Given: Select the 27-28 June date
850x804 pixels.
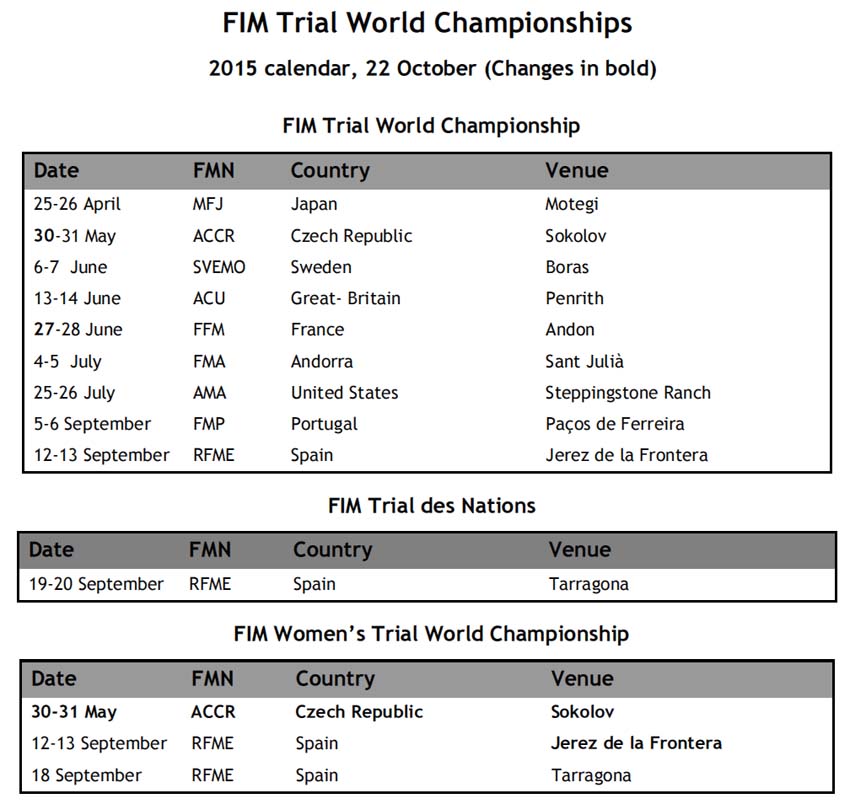Looking at the screenshot, I should tap(78, 329).
